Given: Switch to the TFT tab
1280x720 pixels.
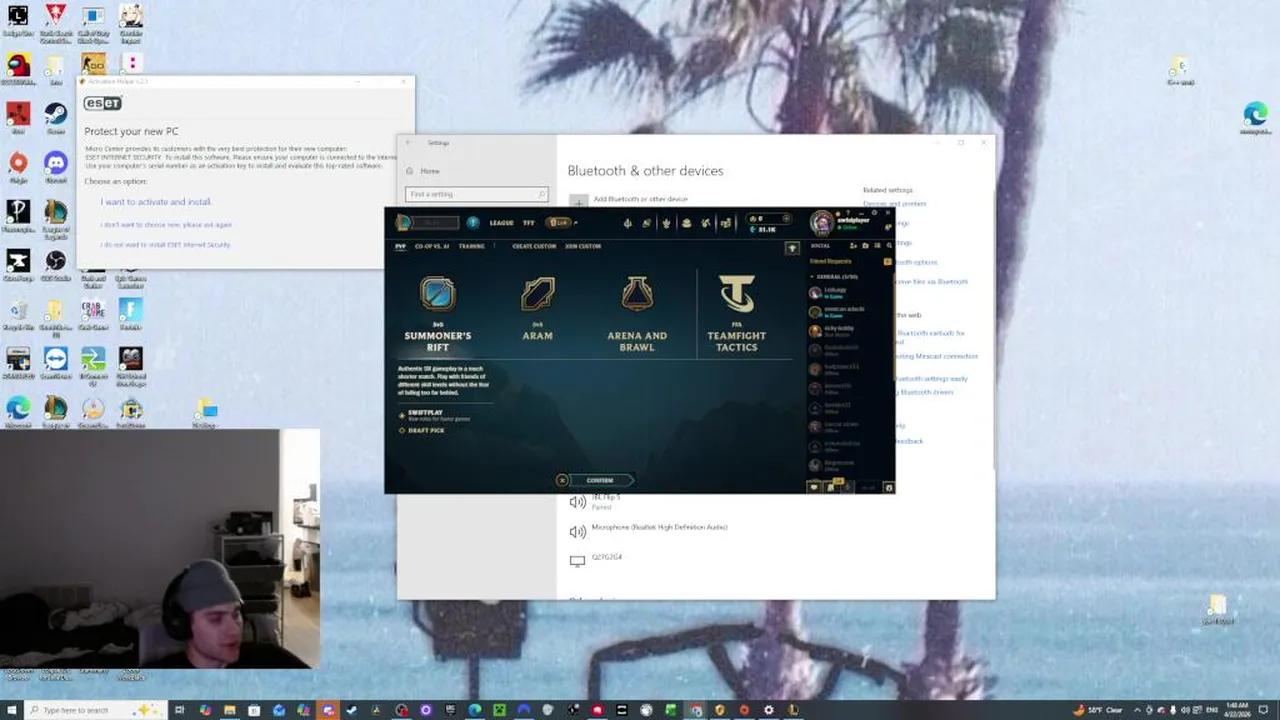Looking at the screenshot, I should coord(528,223).
